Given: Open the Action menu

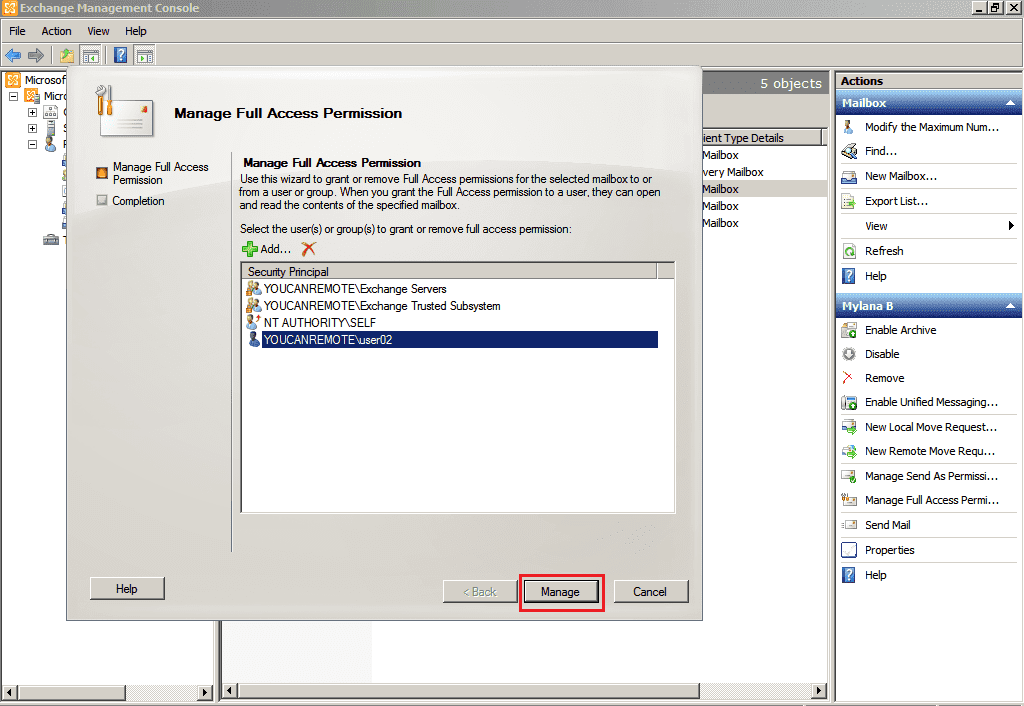Looking at the screenshot, I should 56,31.
